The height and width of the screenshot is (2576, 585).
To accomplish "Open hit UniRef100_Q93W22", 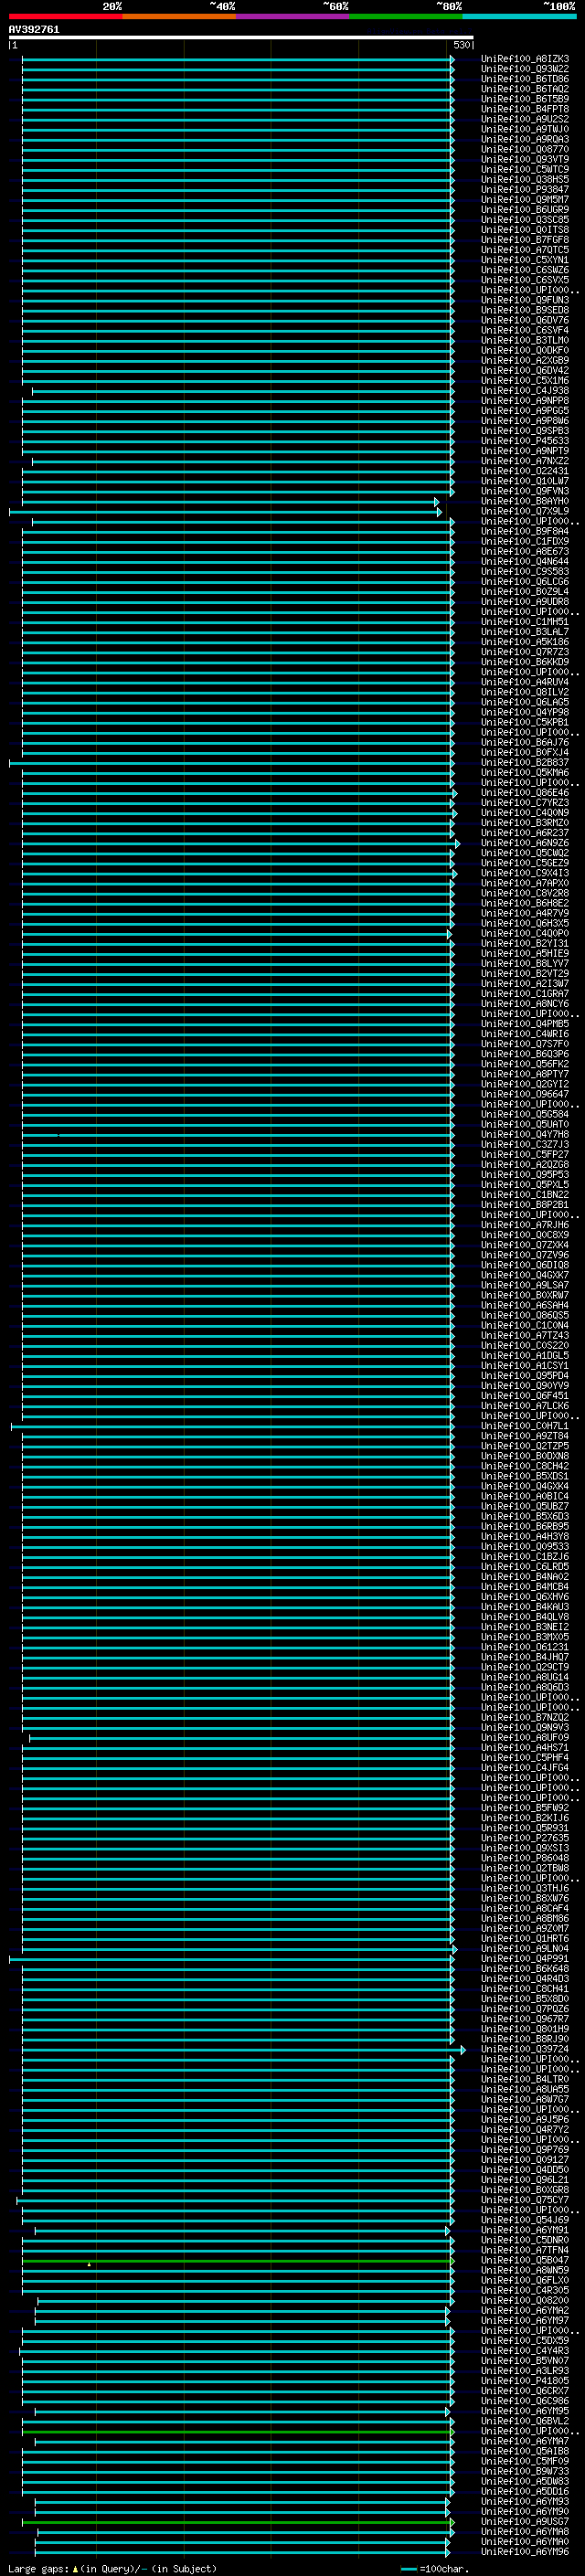I will pos(525,69).
